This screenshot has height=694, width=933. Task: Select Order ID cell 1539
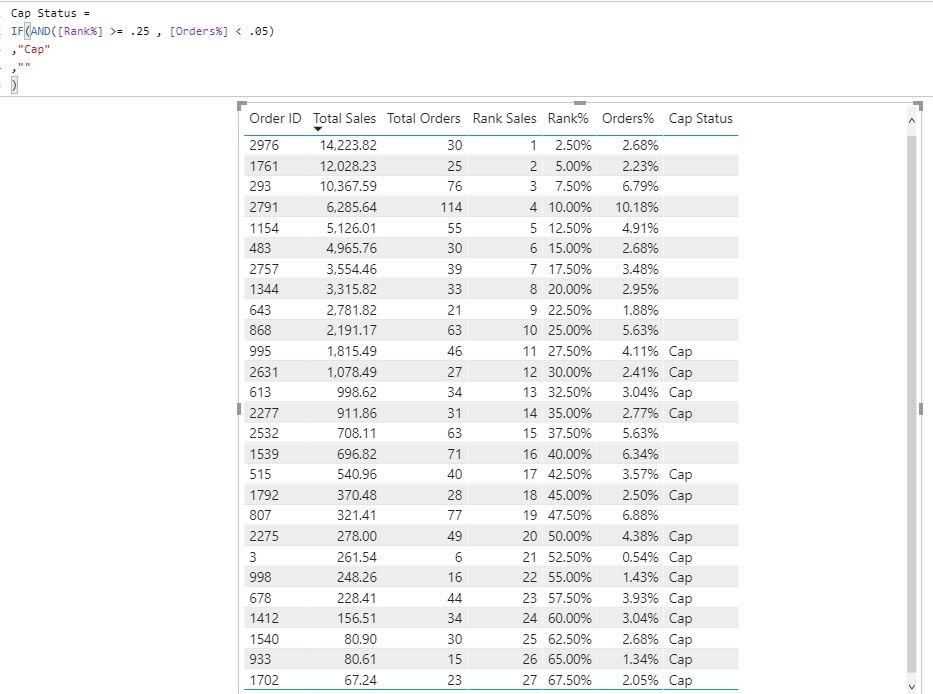[x=264, y=454]
